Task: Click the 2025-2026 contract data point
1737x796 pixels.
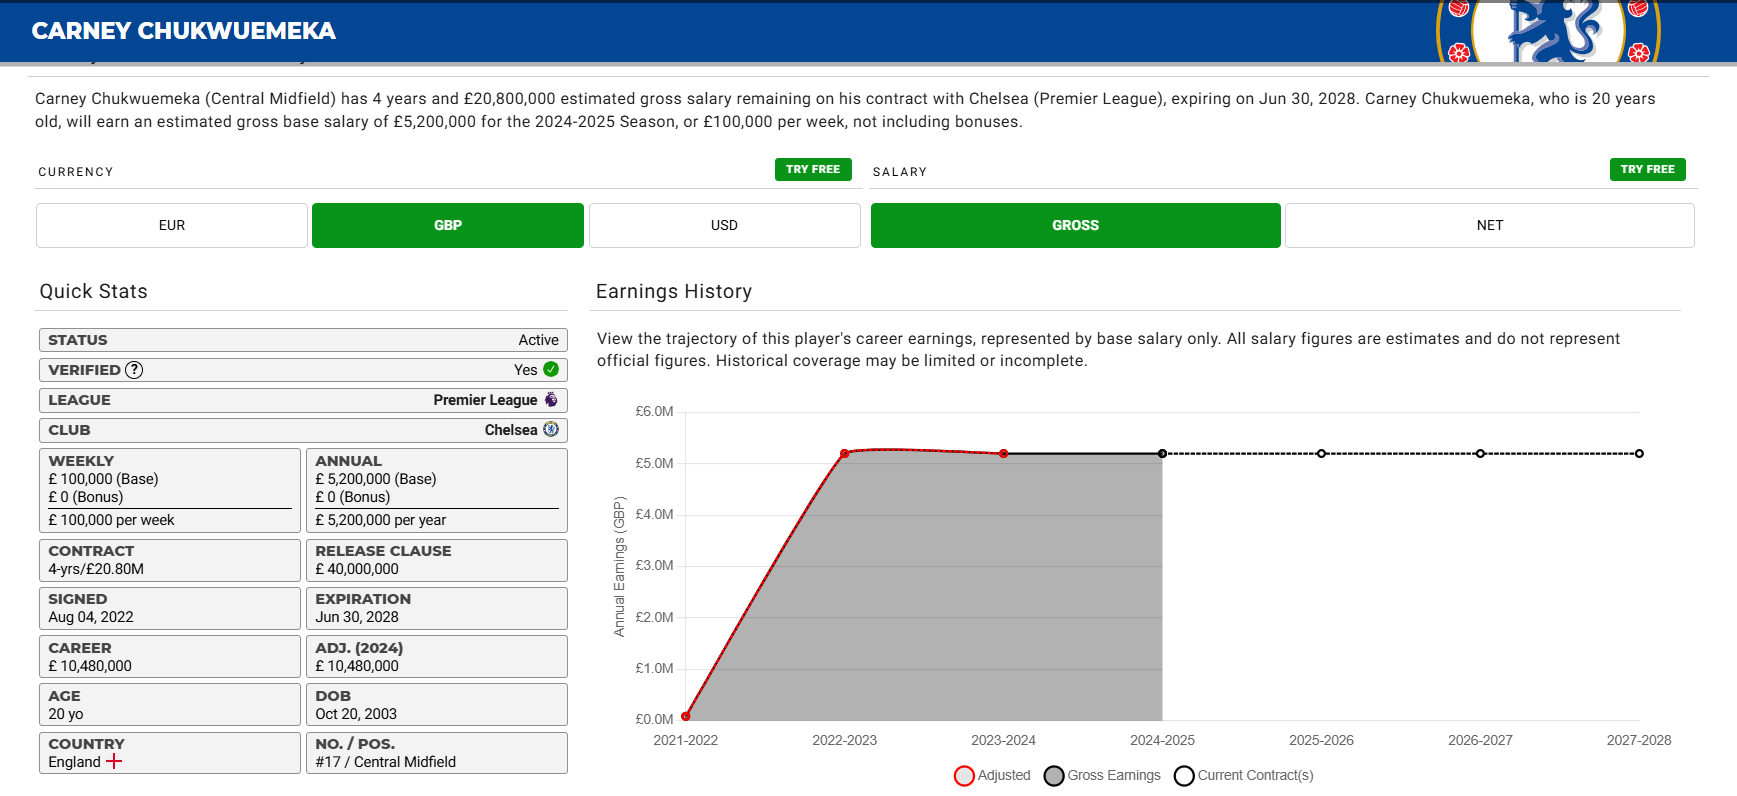Action: [x=1322, y=454]
